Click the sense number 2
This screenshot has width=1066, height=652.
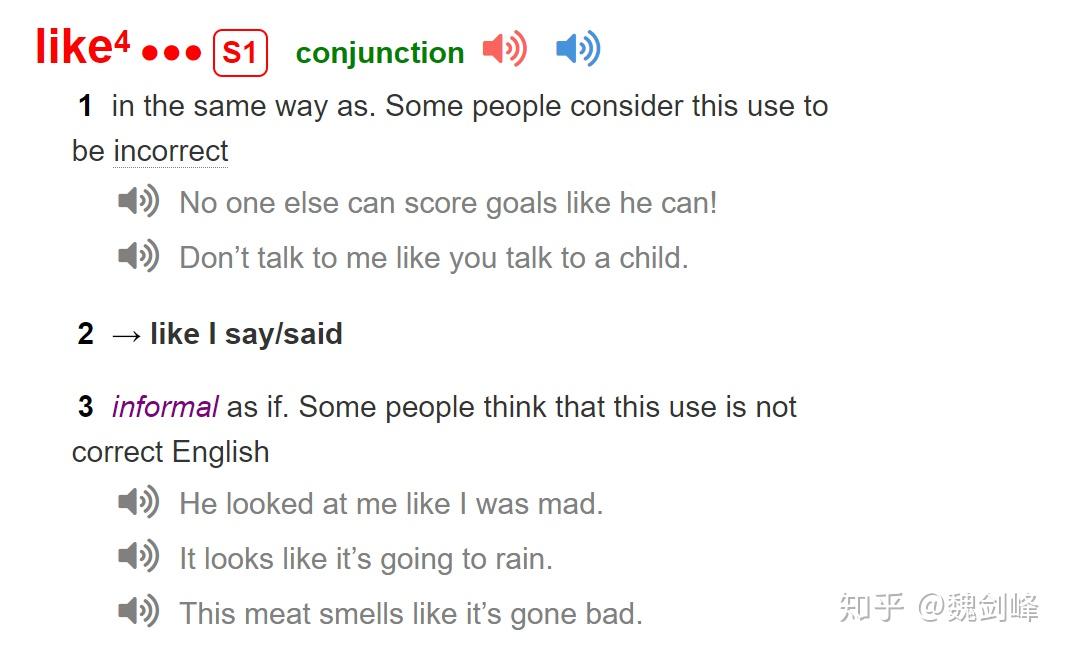coord(86,334)
